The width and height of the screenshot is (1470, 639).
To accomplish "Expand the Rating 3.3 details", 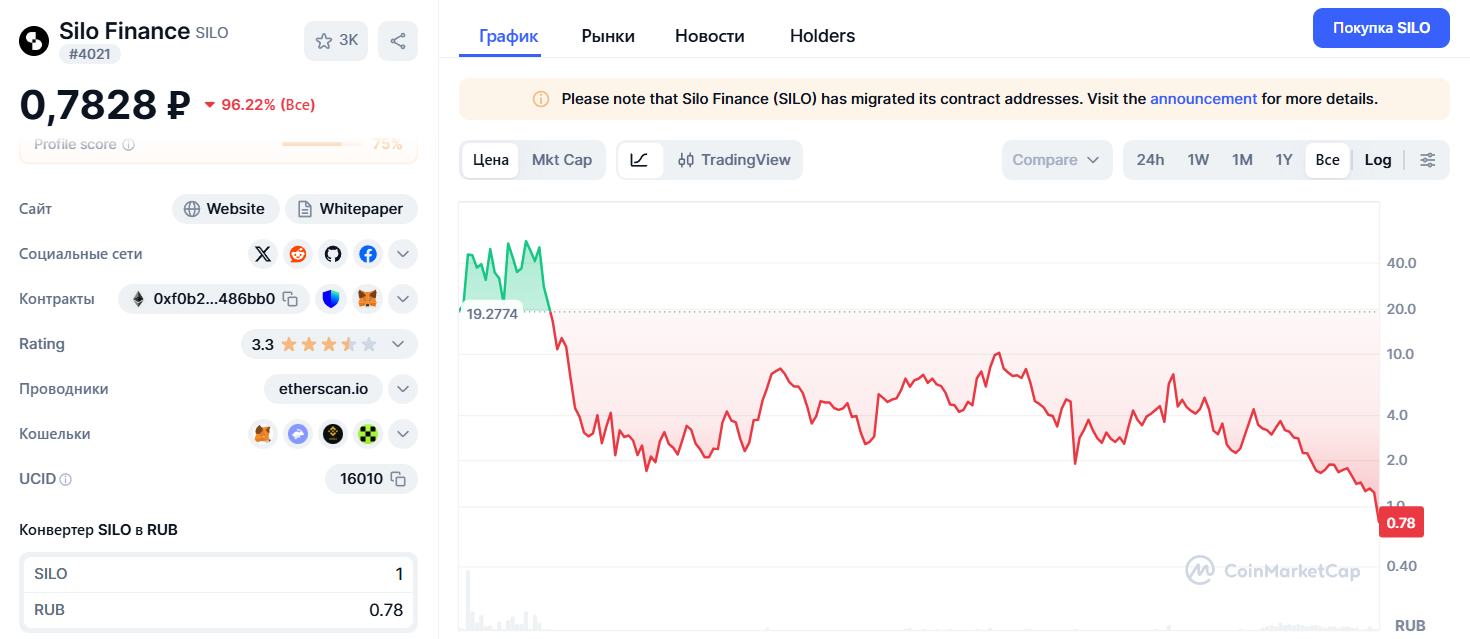I will point(398,344).
